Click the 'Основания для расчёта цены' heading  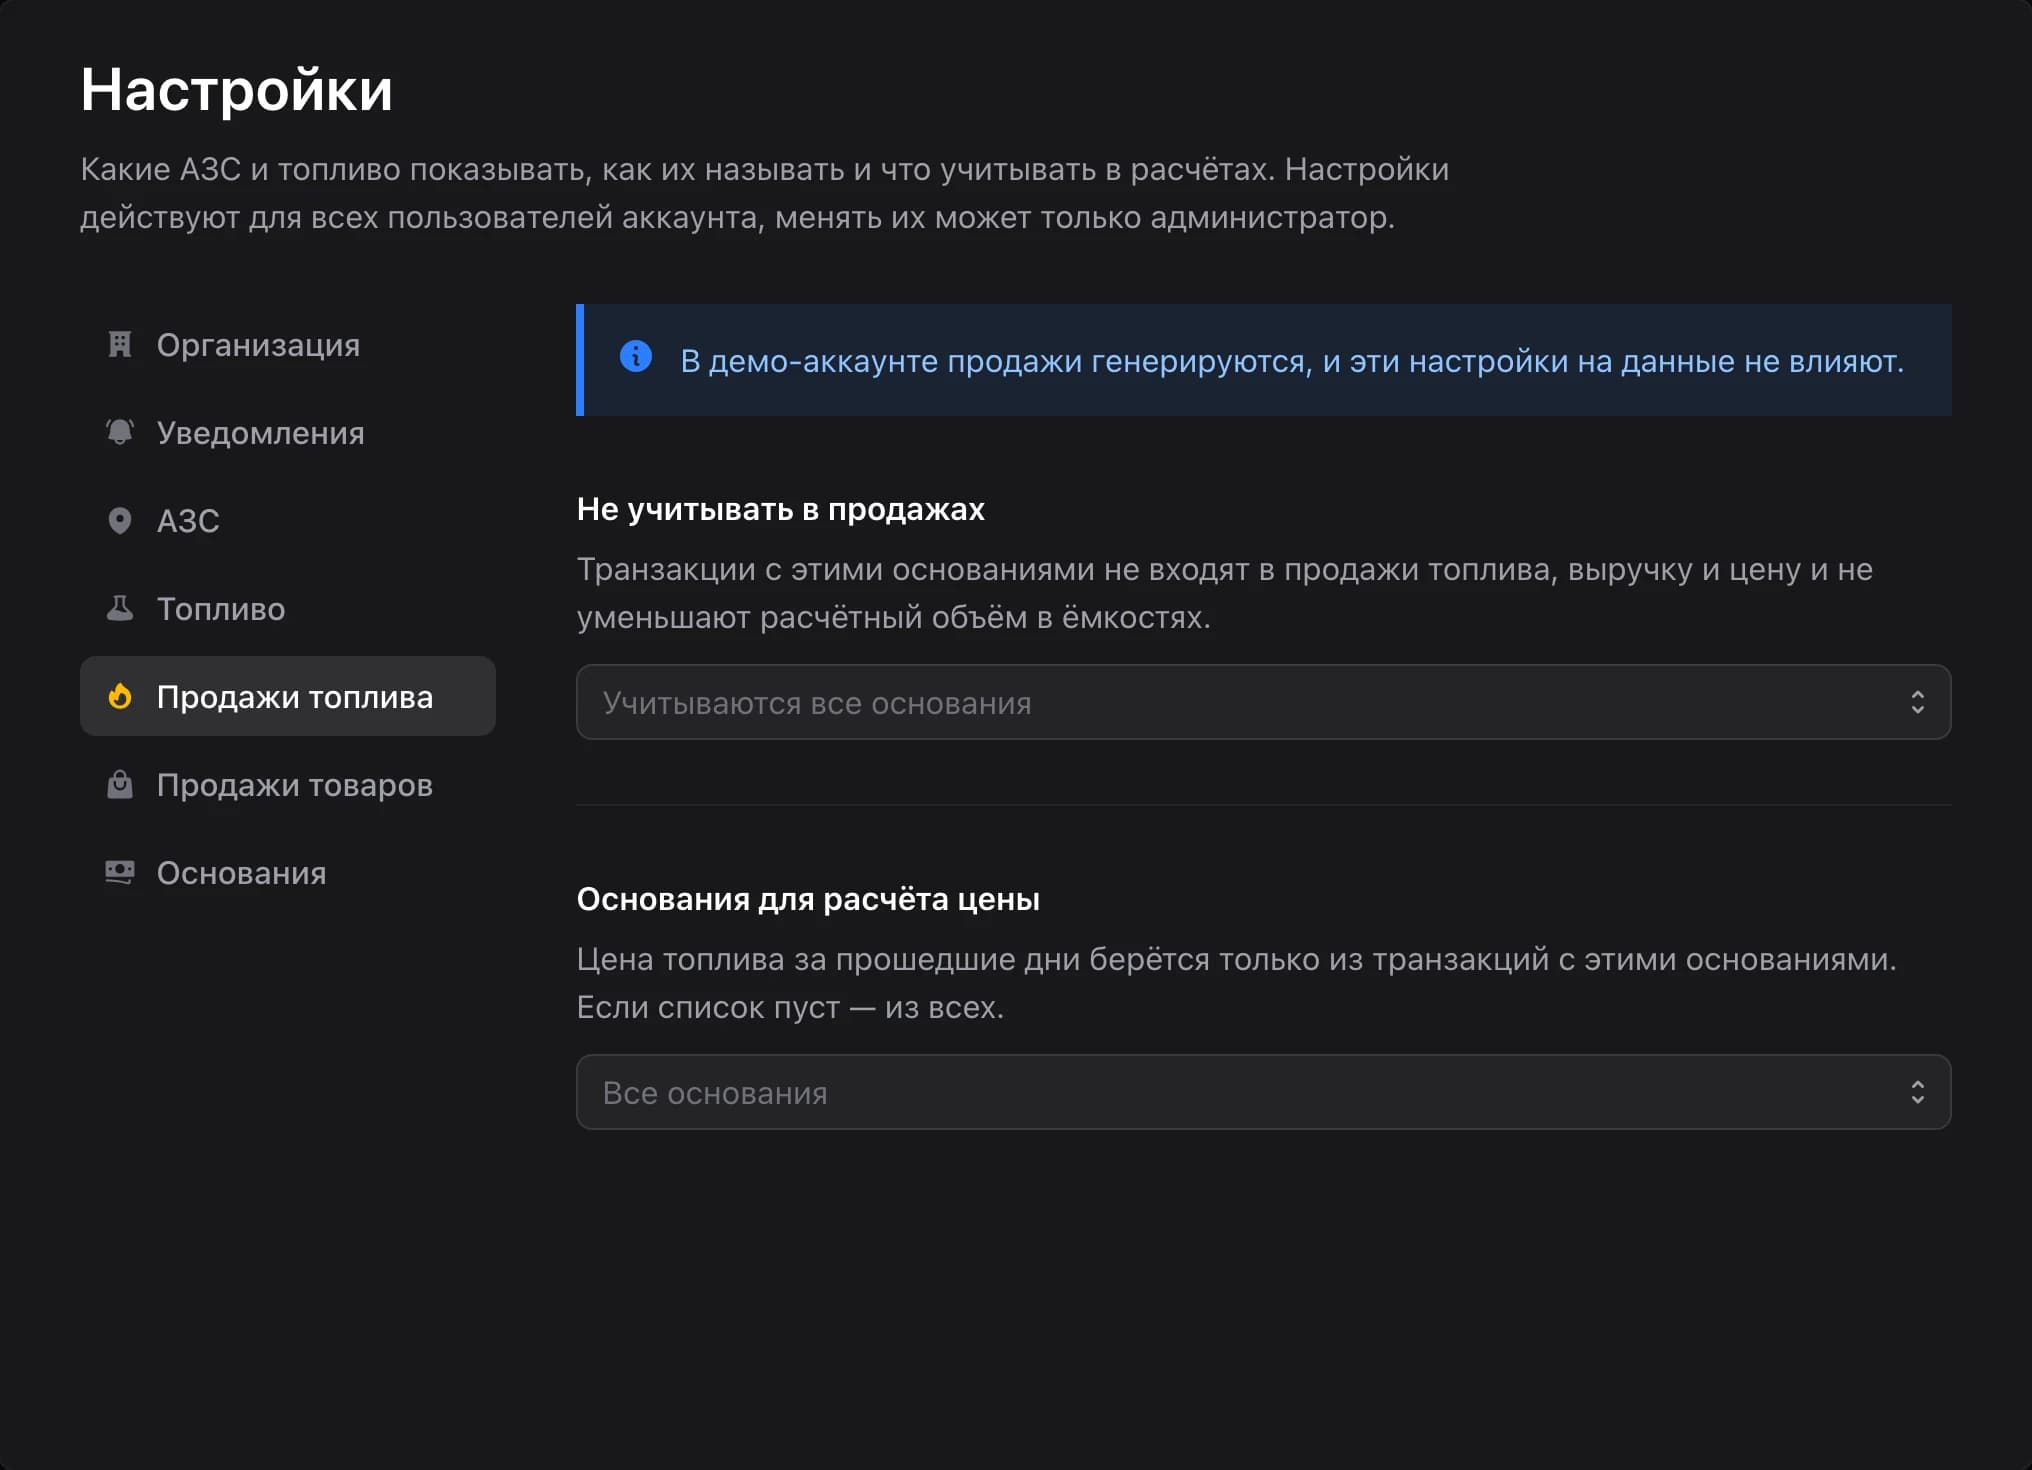pos(808,900)
